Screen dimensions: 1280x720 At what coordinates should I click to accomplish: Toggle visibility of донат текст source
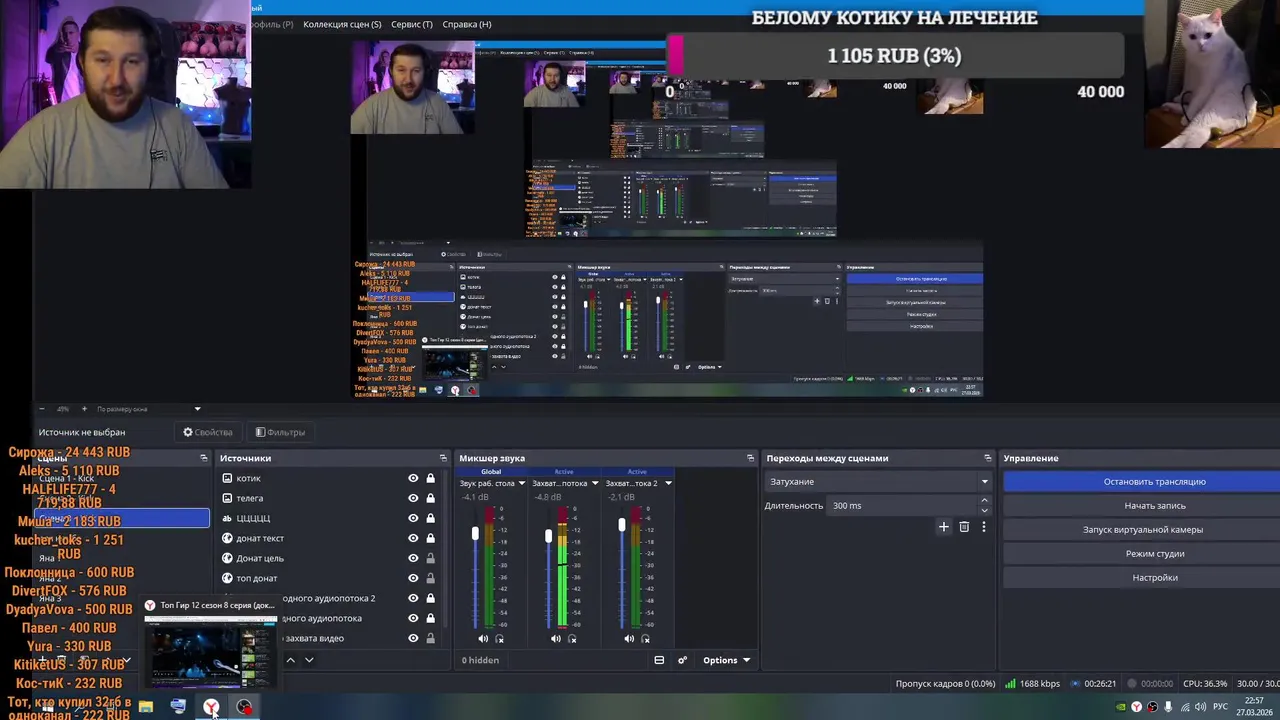[413, 538]
